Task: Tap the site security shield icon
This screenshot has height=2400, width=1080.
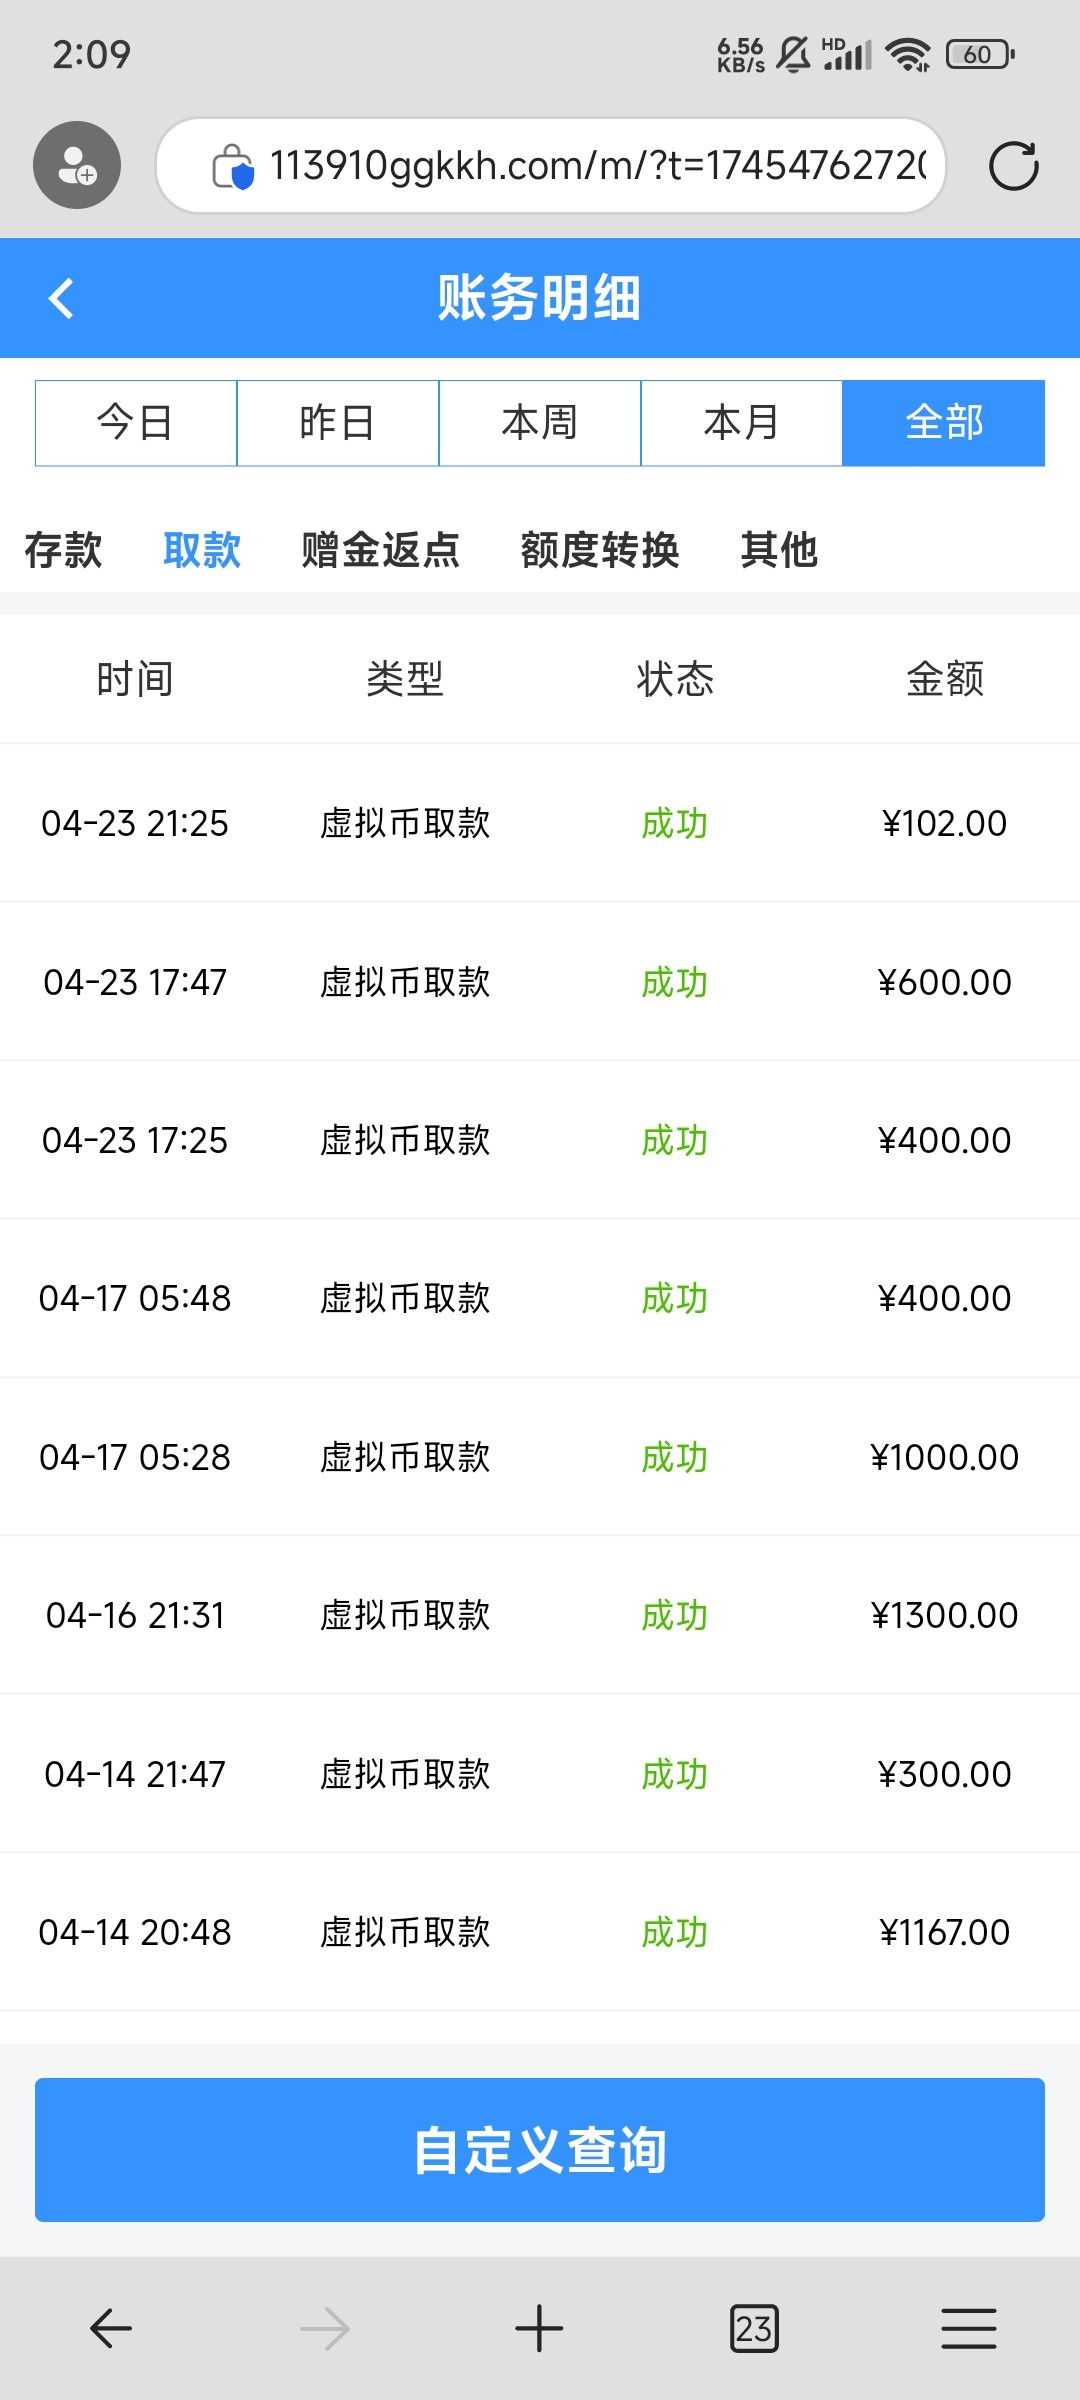Action: [x=233, y=166]
